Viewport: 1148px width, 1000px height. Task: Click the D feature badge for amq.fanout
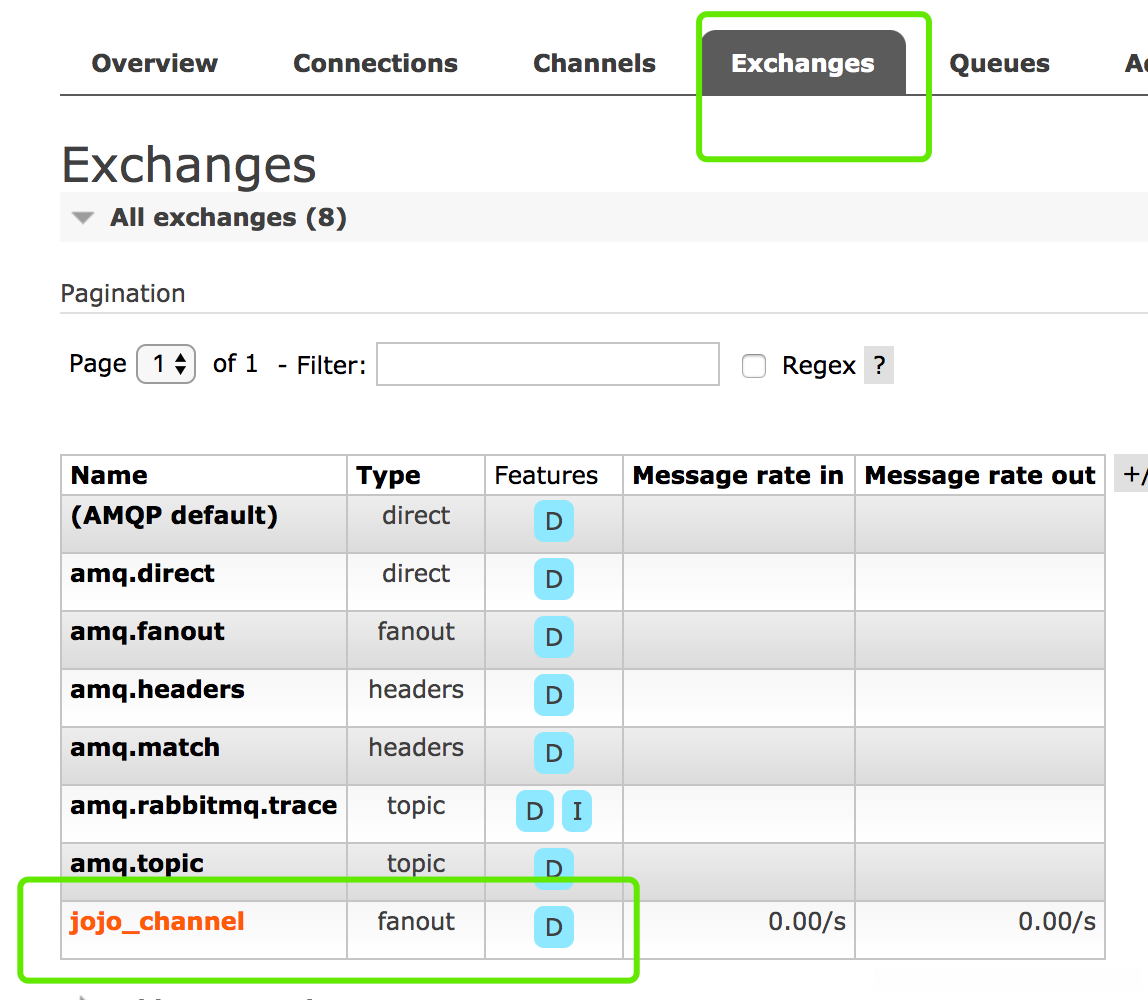pyautogui.click(x=553, y=637)
